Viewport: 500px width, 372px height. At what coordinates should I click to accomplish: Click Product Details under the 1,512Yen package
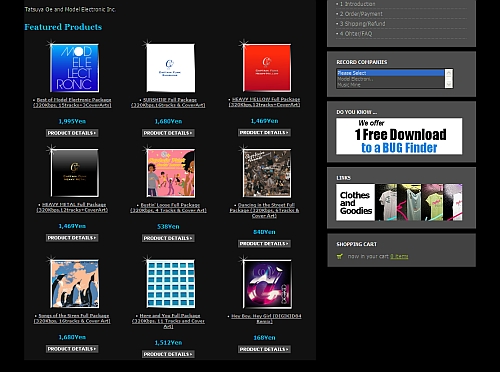[x=168, y=354]
